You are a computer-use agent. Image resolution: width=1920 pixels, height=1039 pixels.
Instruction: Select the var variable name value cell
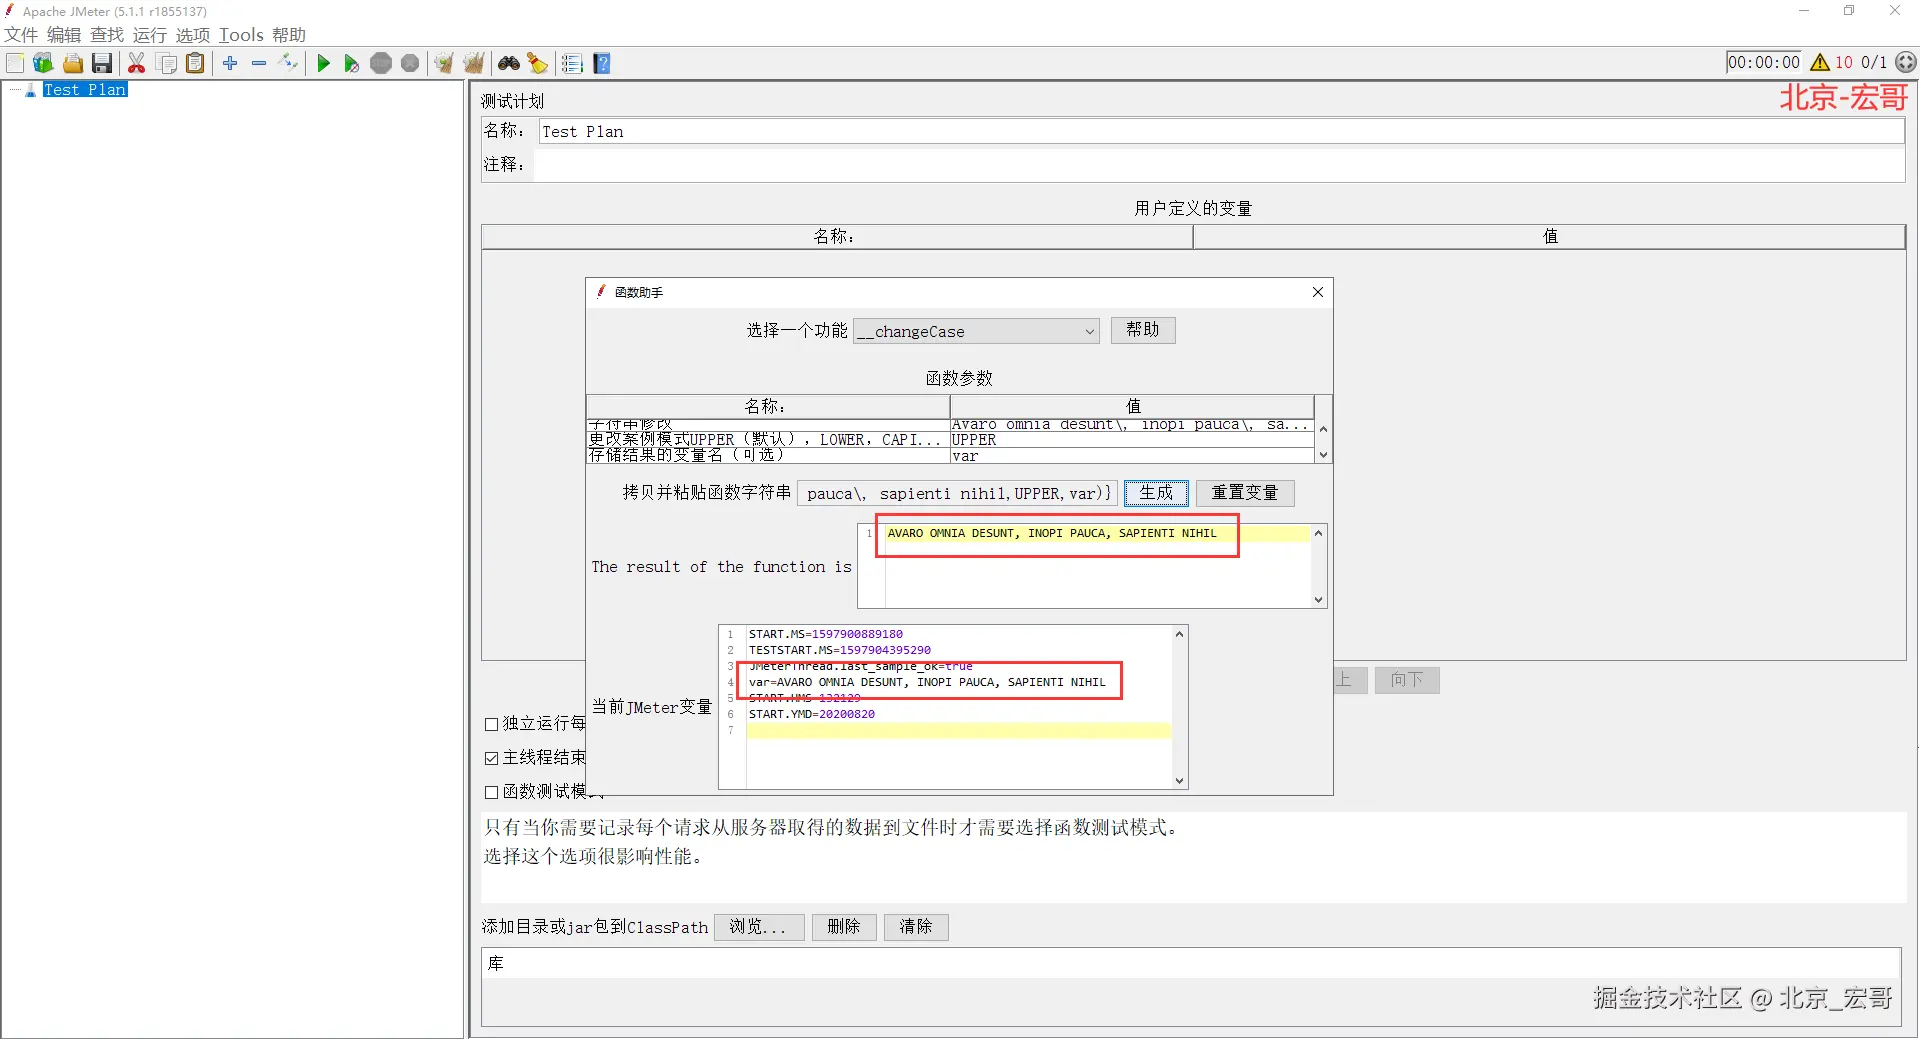click(1132, 456)
